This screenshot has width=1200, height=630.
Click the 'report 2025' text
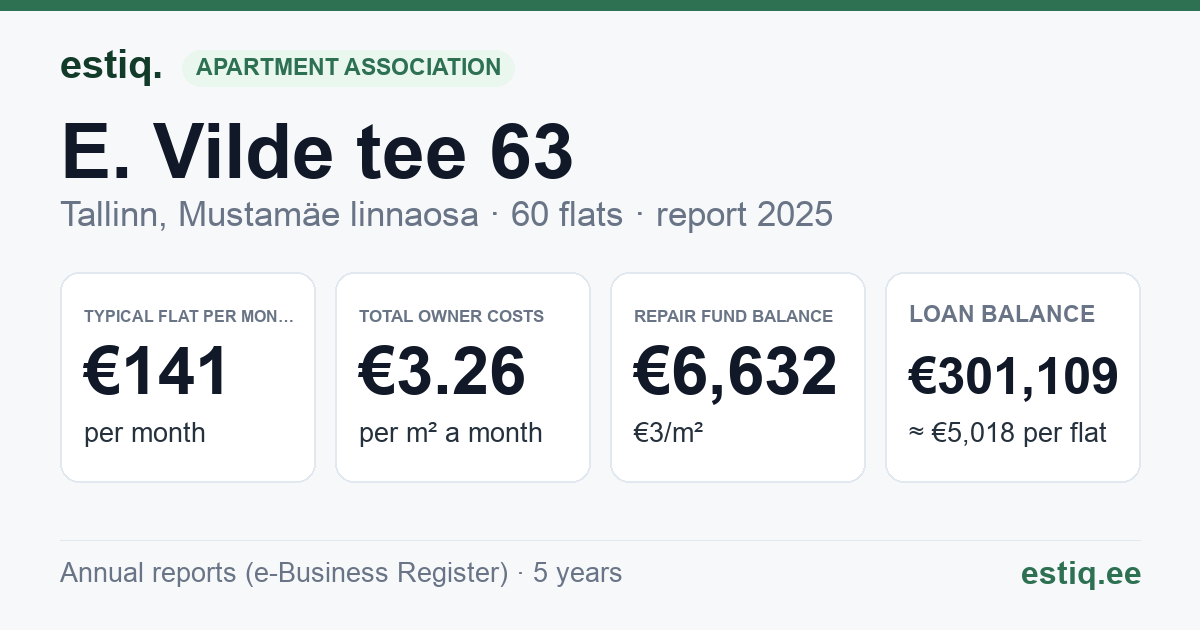pyautogui.click(x=744, y=214)
